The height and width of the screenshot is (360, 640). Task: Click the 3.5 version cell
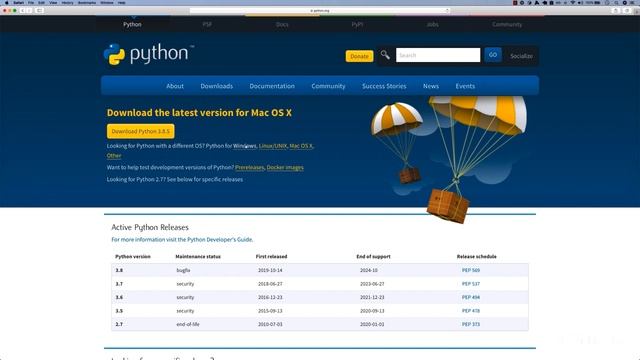point(119,311)
